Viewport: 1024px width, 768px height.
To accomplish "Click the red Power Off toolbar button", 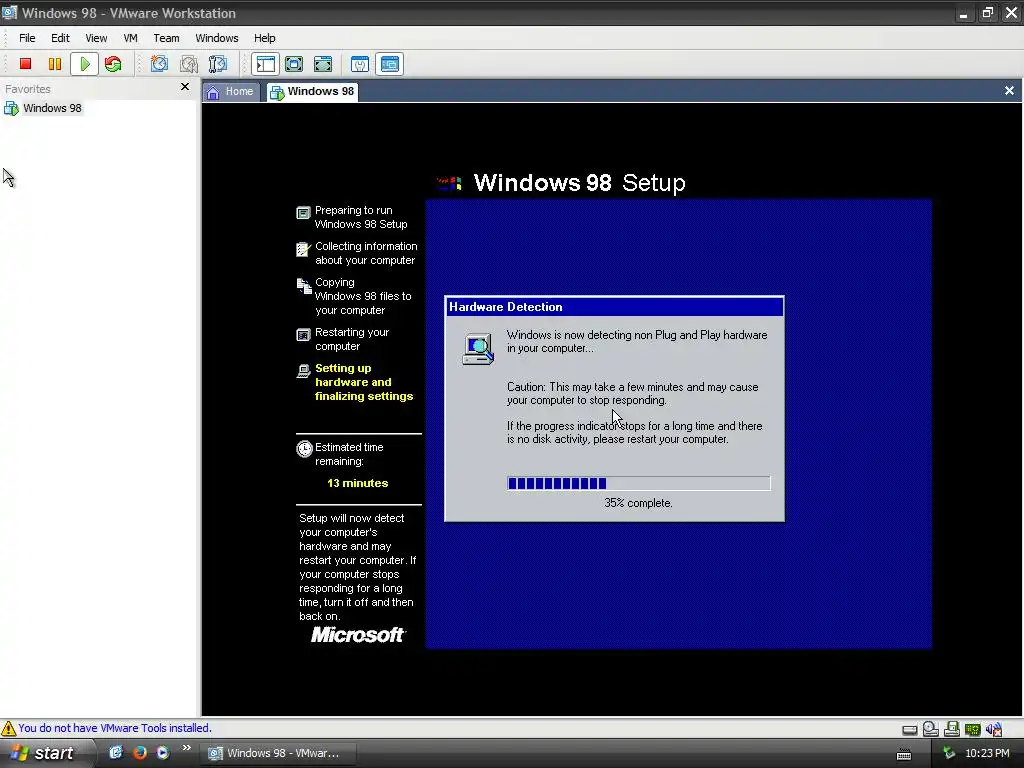I will coord(25,64).
